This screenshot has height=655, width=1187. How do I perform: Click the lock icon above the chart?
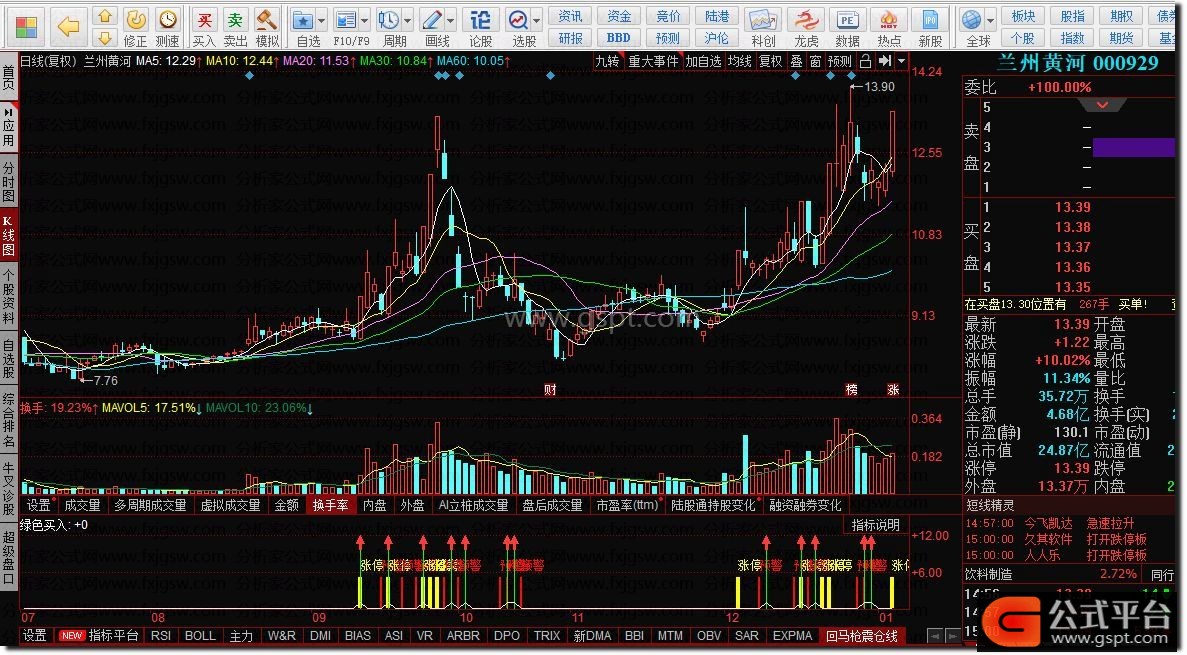pyautogui.click(x=865, y=61)
